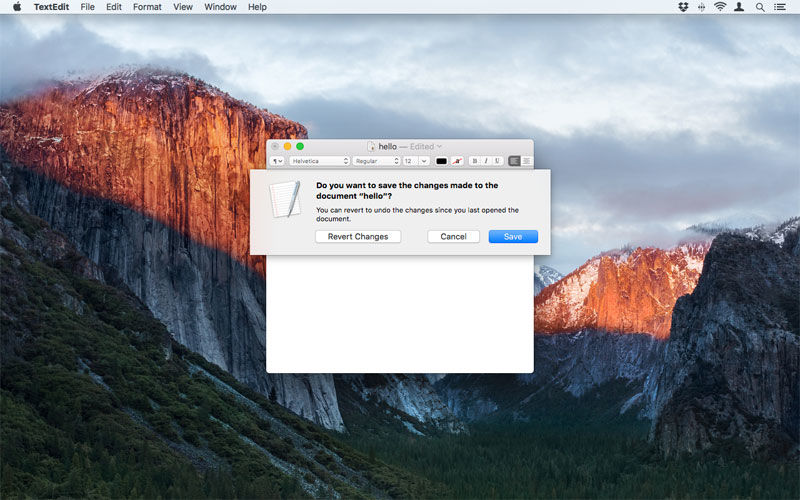Open the Format menu
800x500 pixels.
[x=147, y=7]
